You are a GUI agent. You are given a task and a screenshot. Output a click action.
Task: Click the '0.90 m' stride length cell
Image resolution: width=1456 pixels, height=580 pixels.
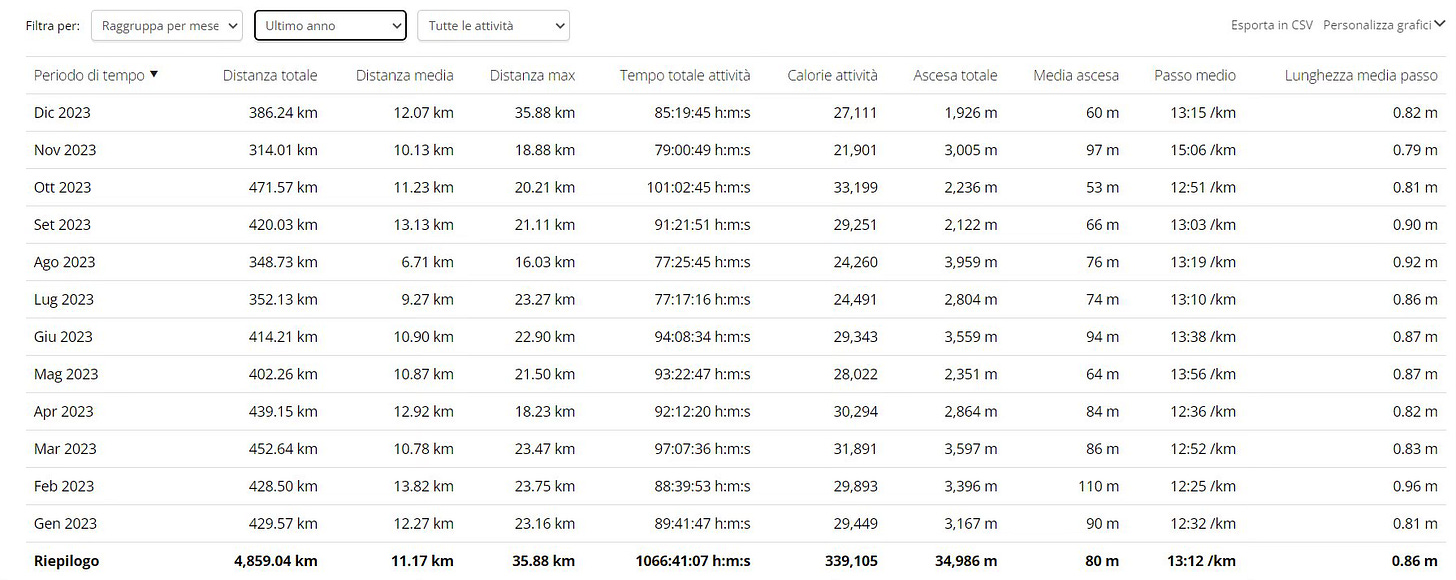[1415, 225]
